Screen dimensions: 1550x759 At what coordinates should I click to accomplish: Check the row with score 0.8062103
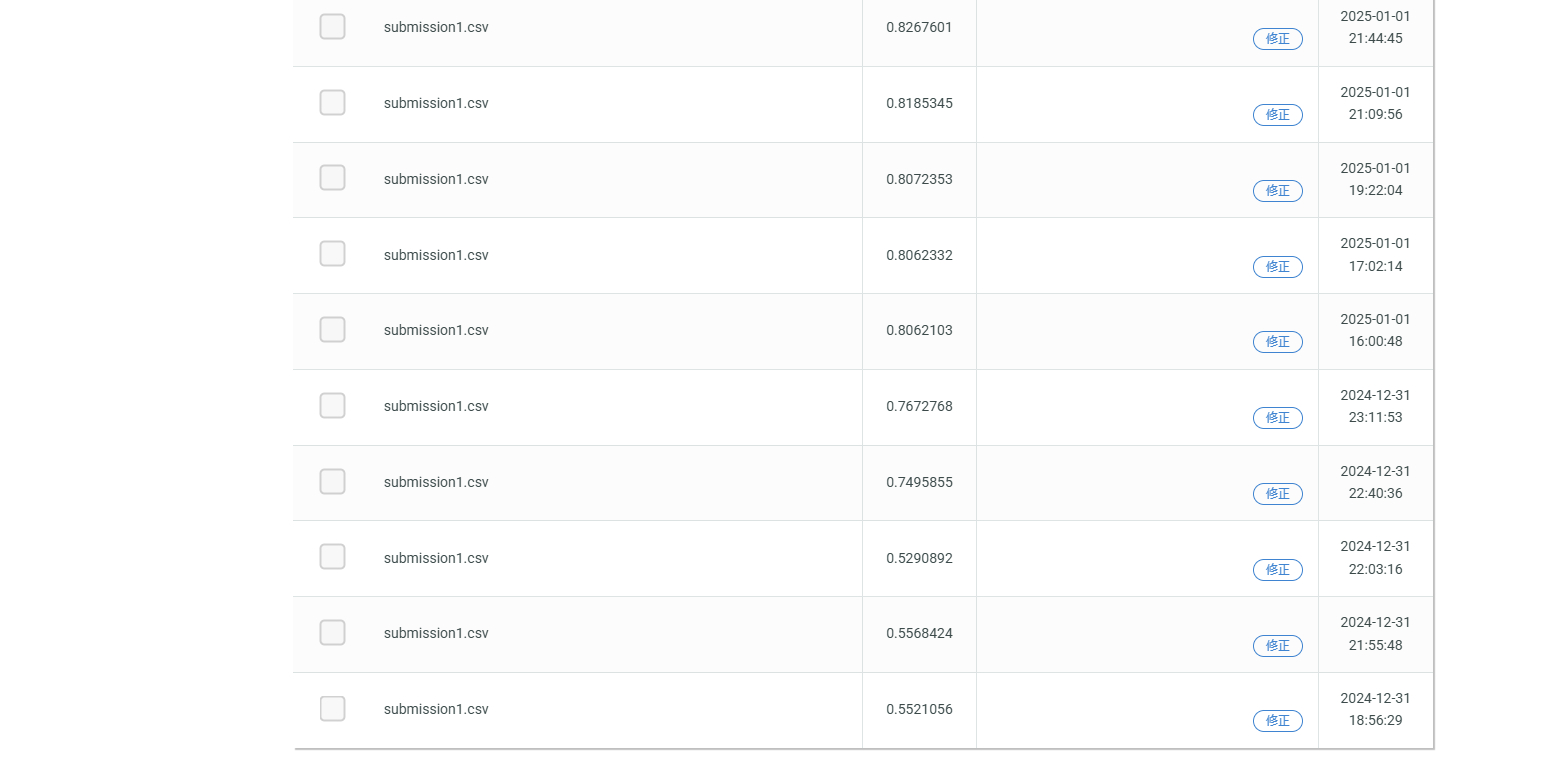(332, 330)
